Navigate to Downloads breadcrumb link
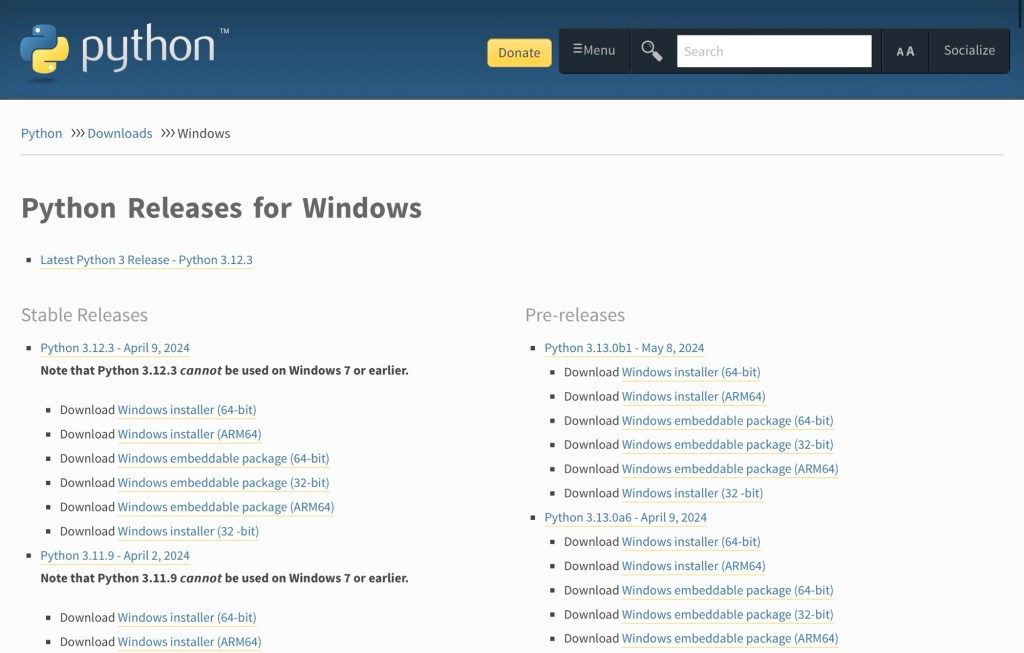 point(120,133)
